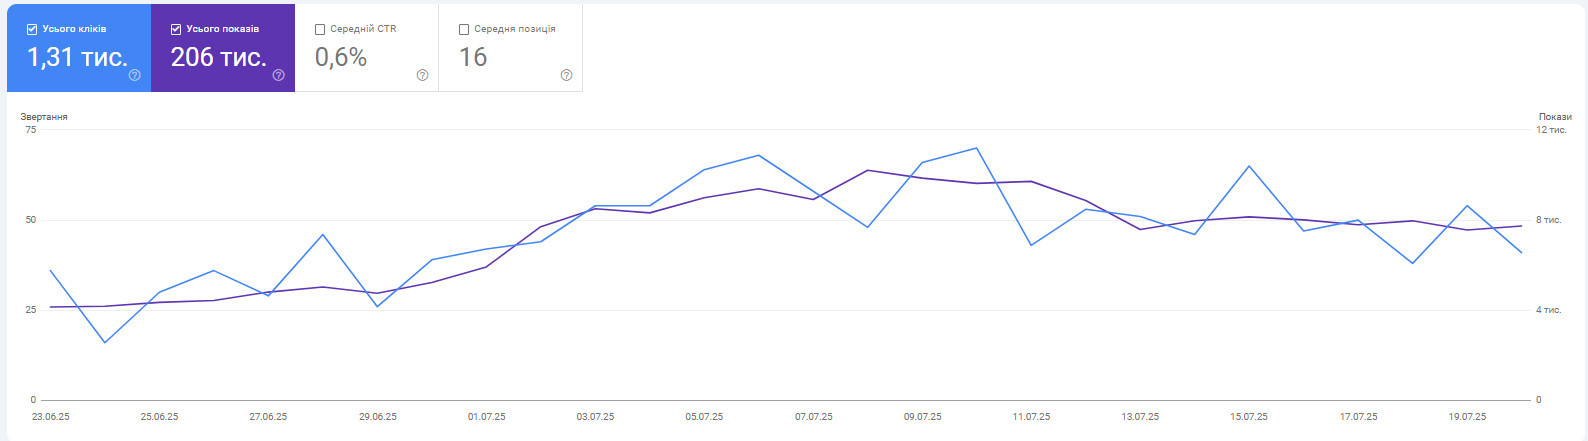The height and width of the screenshot is (441, 1588).
Task: Click the average position value 16
Action: click(473, 57)
